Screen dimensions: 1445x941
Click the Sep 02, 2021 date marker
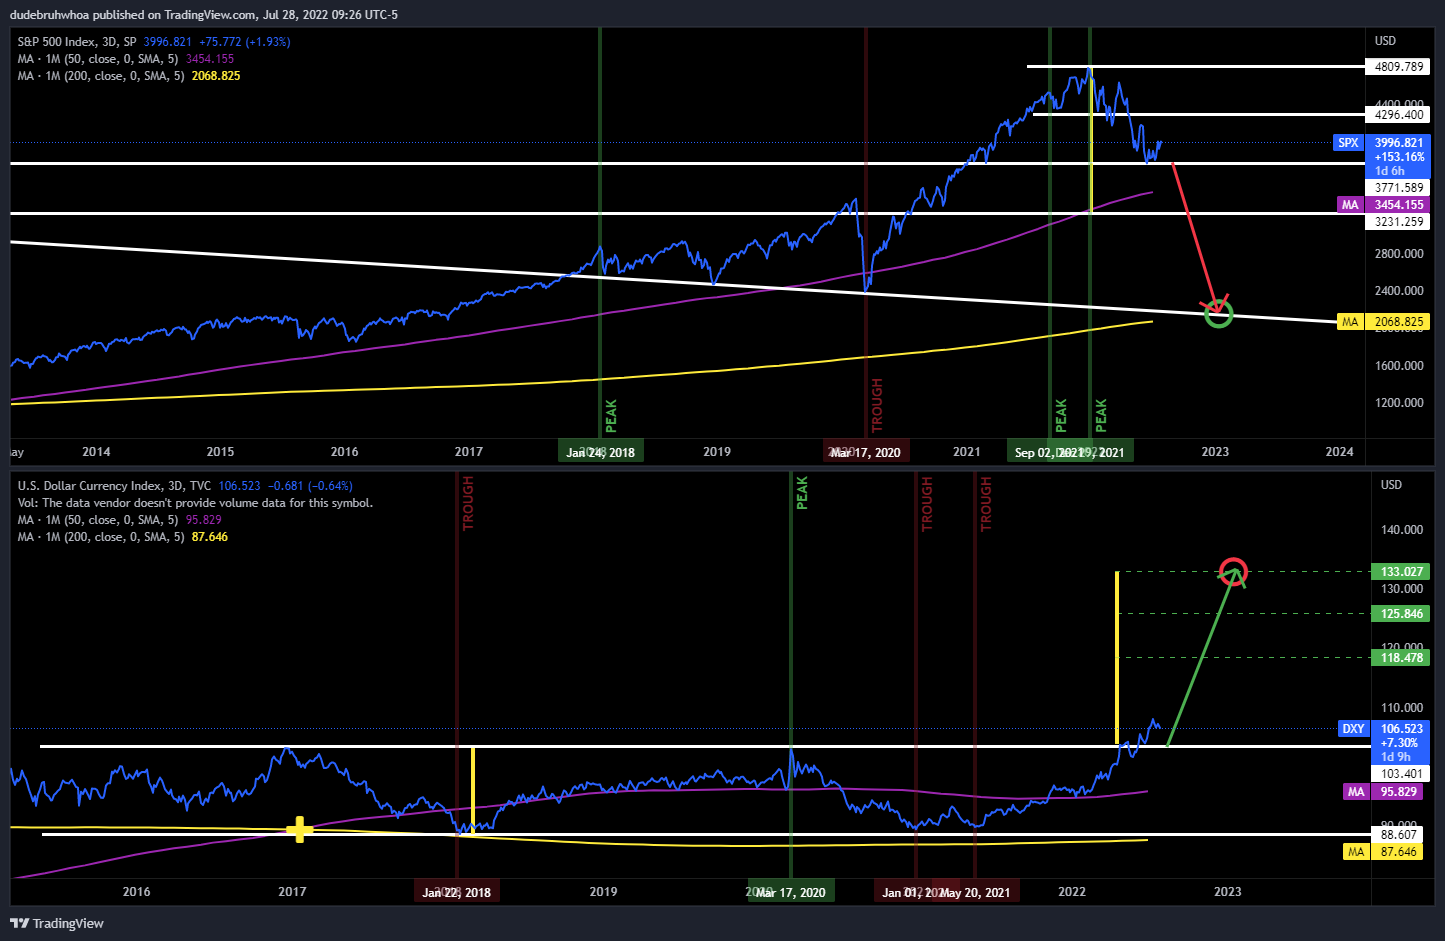(x=1049, y=452)
